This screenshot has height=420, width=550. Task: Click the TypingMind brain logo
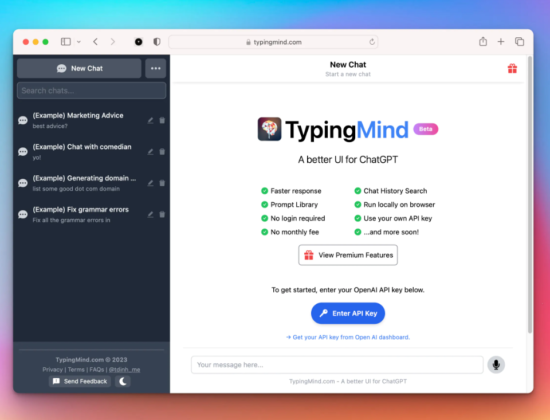(x=269, y=129)
